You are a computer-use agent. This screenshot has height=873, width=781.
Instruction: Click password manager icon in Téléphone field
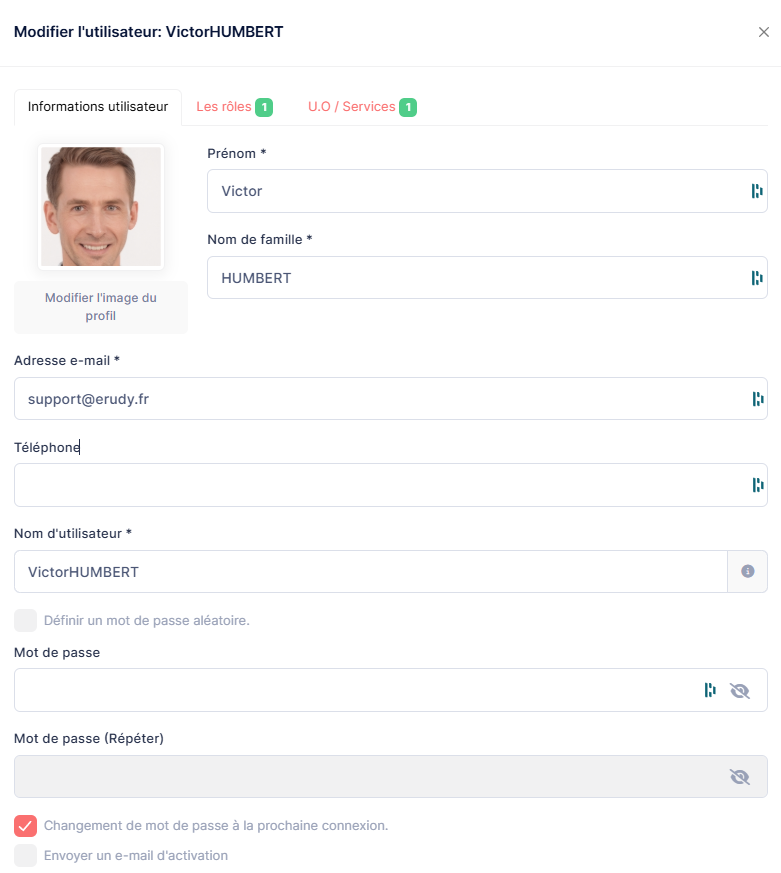click(x=757, y=485)
